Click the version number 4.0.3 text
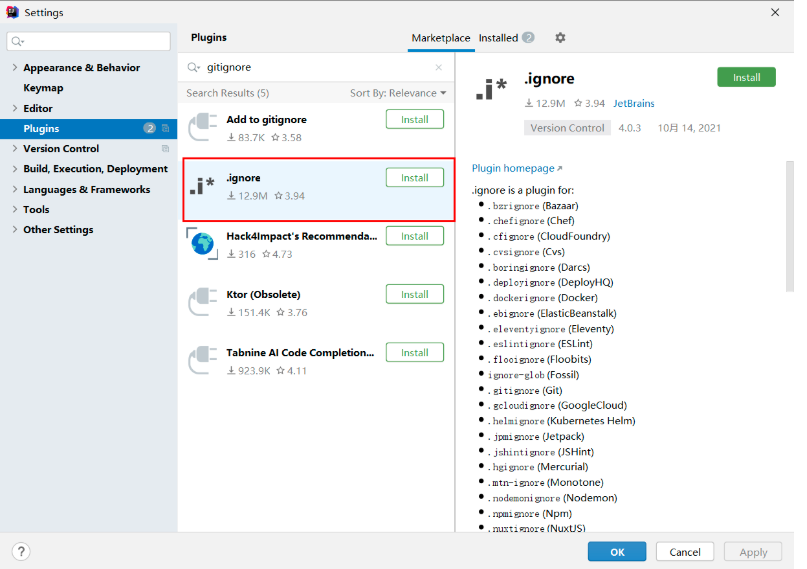 coord(629,128)
